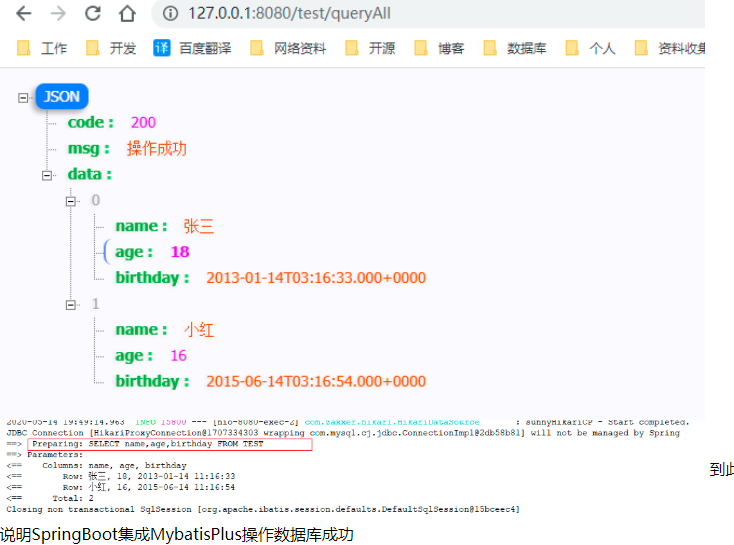Click folder icon next to 开发
This screenshot has height=545, width=734.
tap(92, 48)
